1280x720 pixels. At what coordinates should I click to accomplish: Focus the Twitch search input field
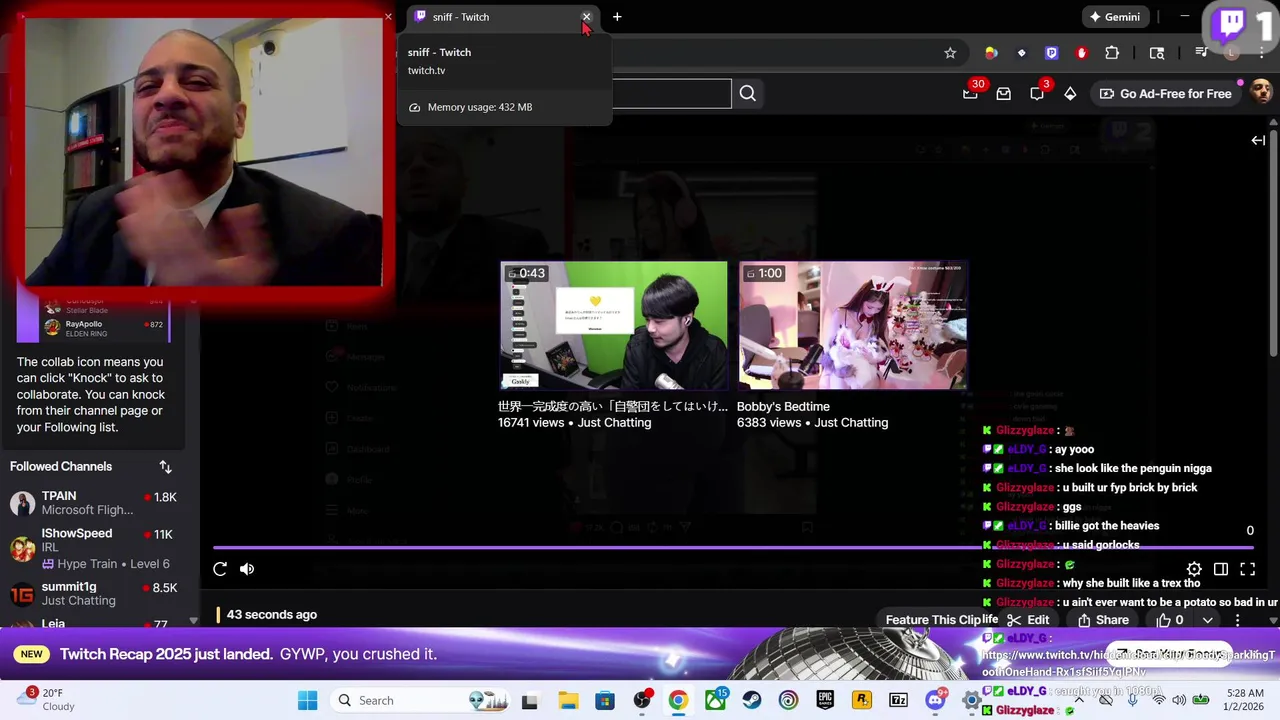pyautogui.click(x=672, y=94)
